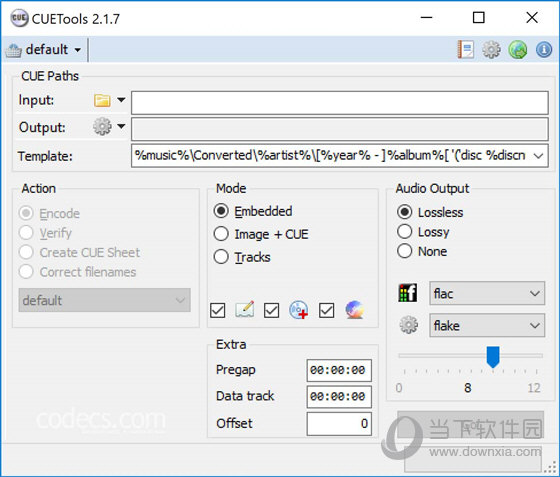Click the flac format icon
Image resolution: width=560 pixels, height=477 pixels.
coord(408,293)
